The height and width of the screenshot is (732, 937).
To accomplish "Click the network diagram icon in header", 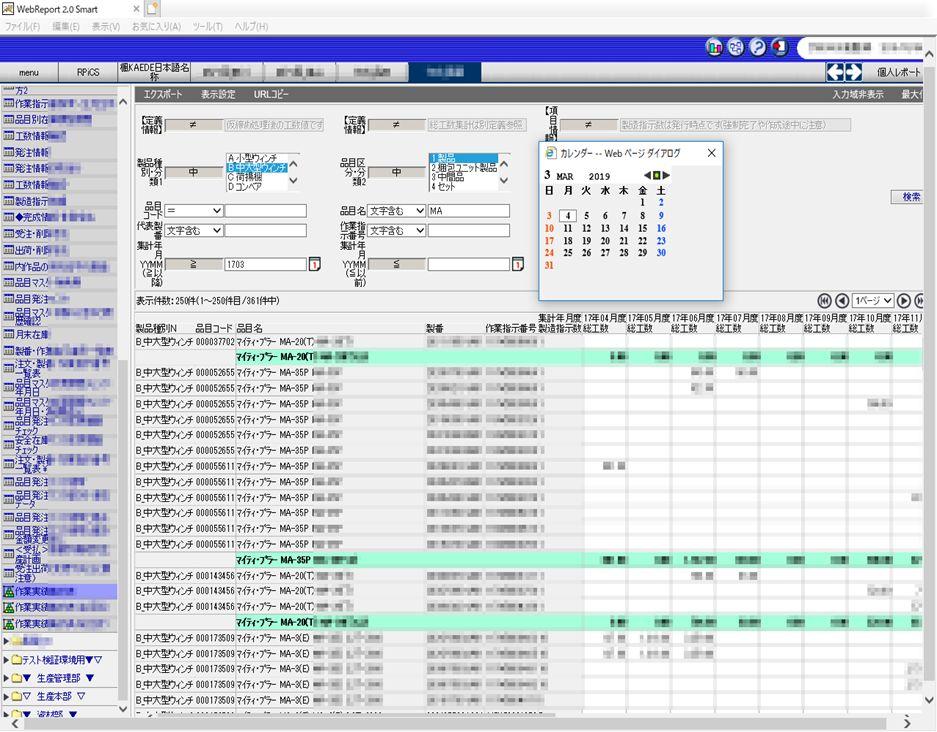I will [x=736, y=47].
